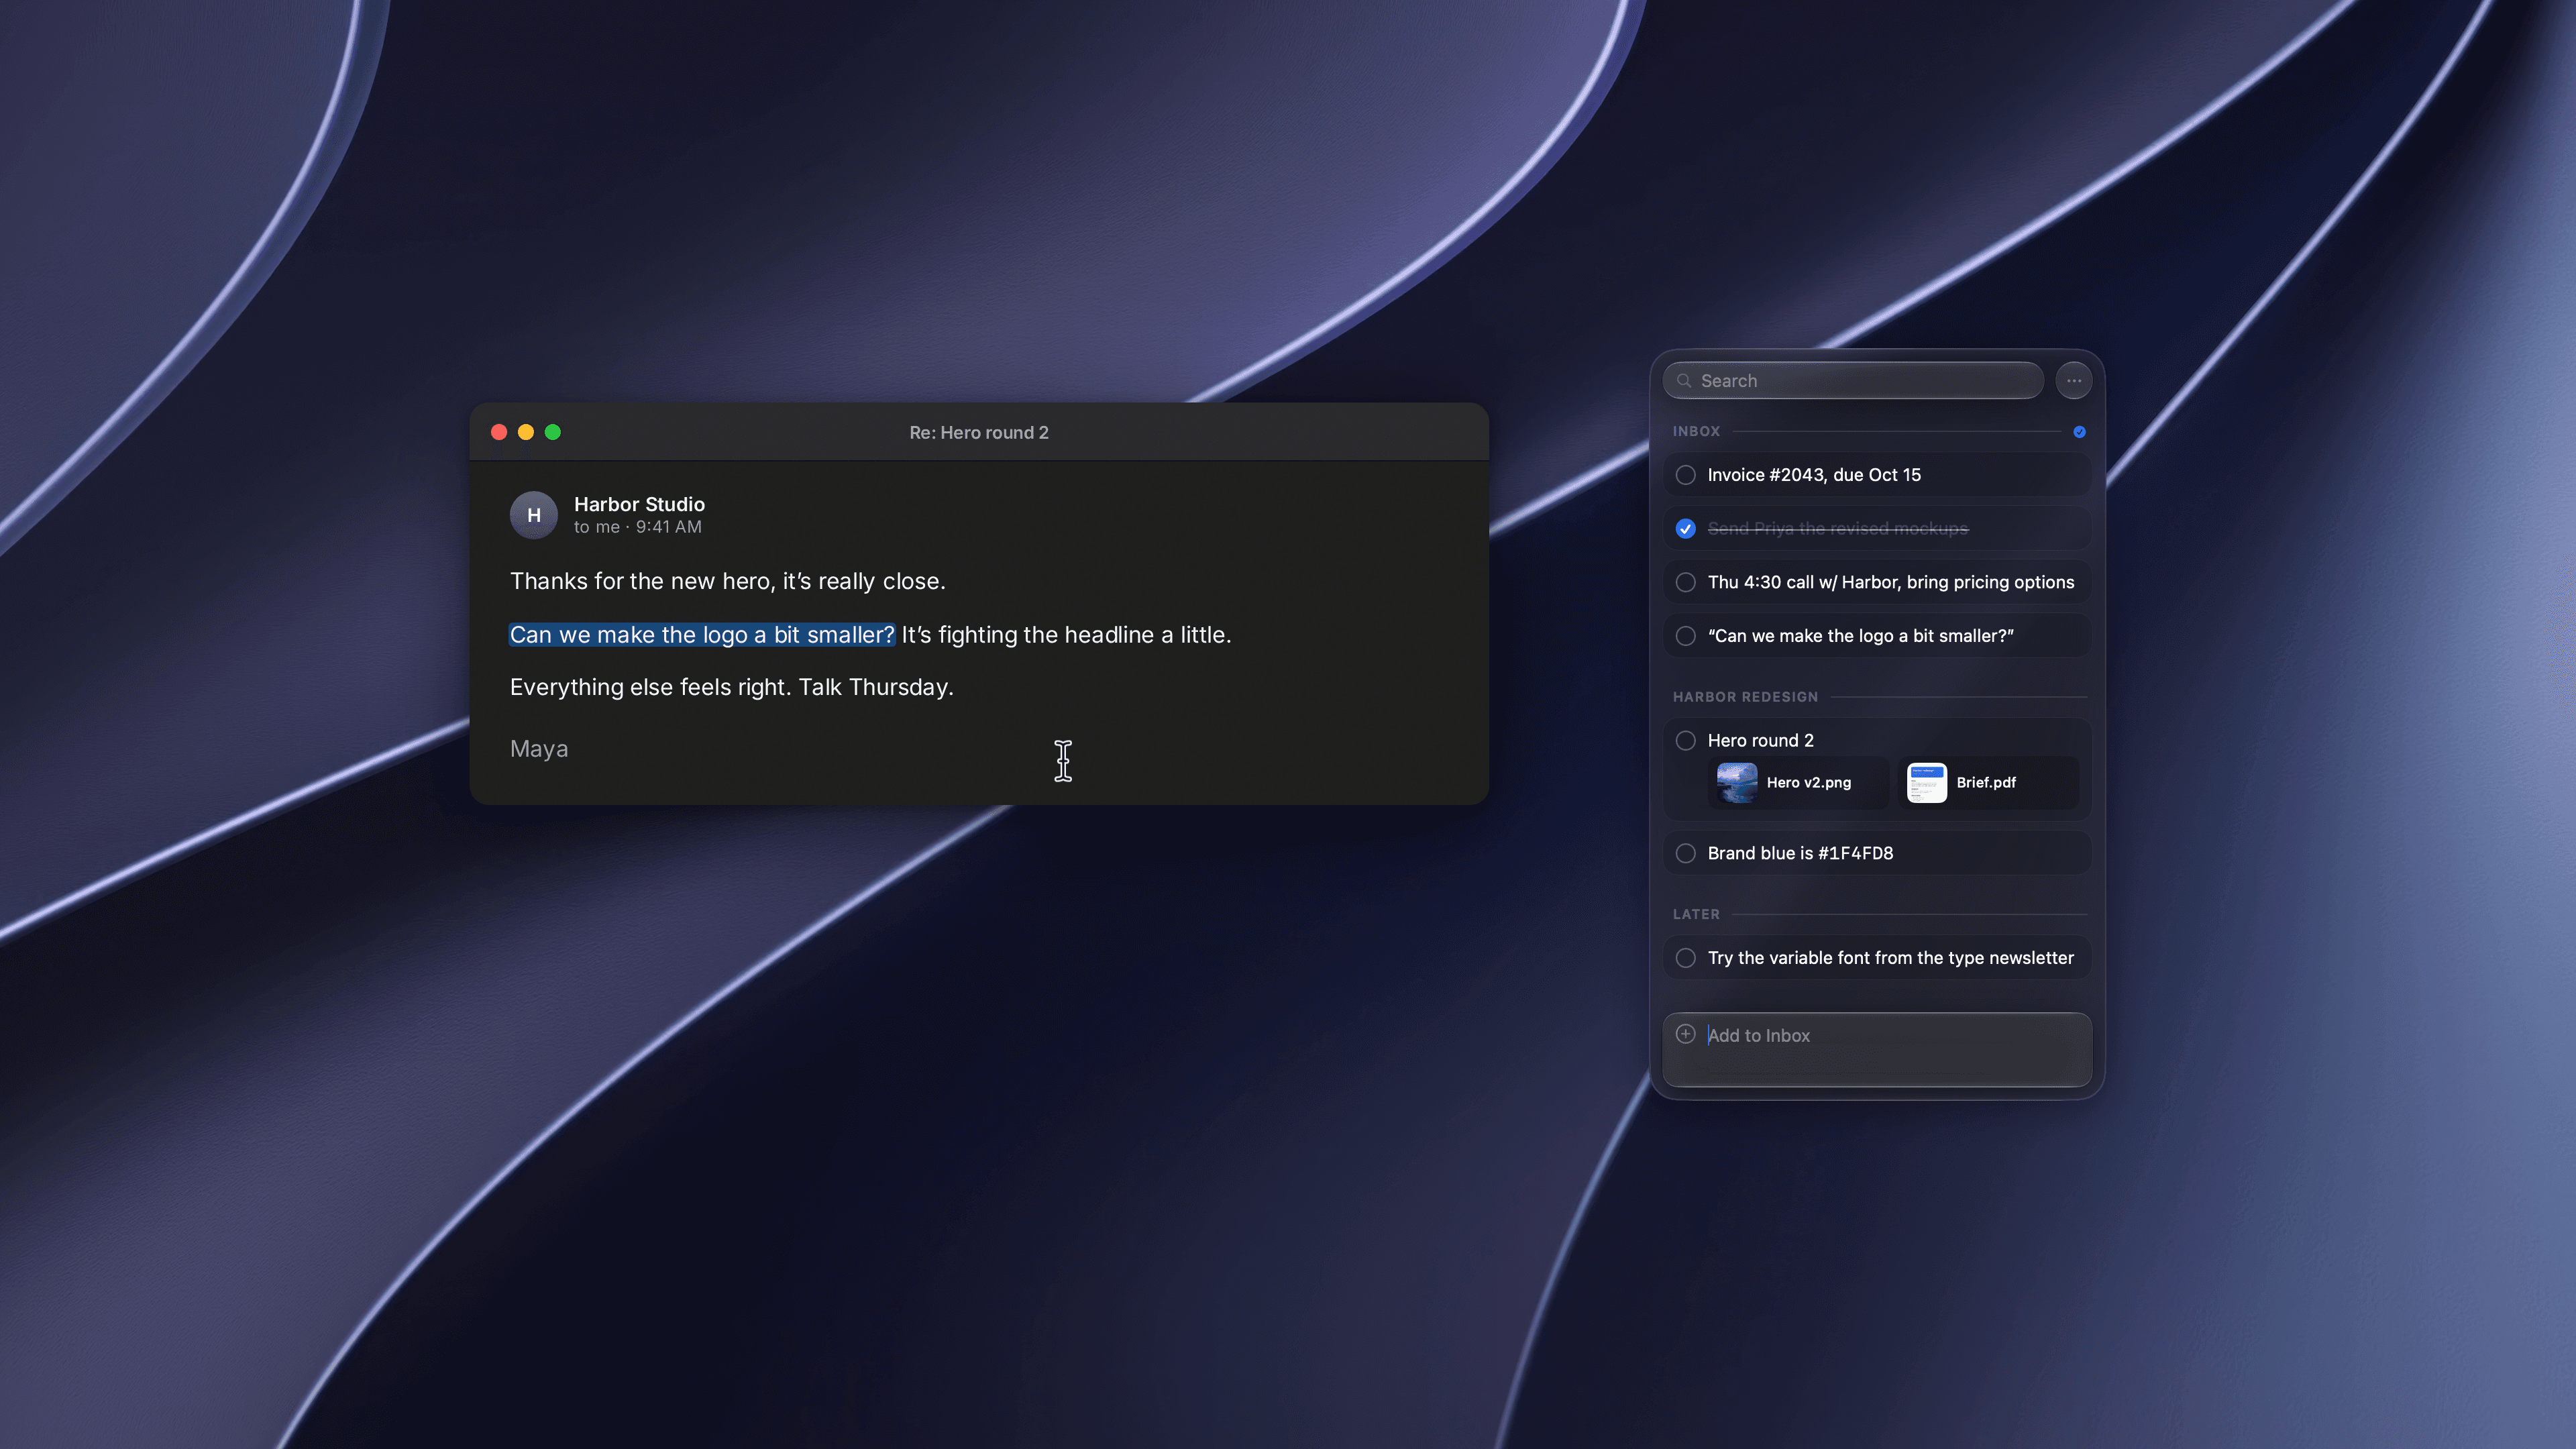The height and width of the screenshot is (1449, 2576).
Task: Click the highlighted logo sentence in the email
Action: pos(702,635)
